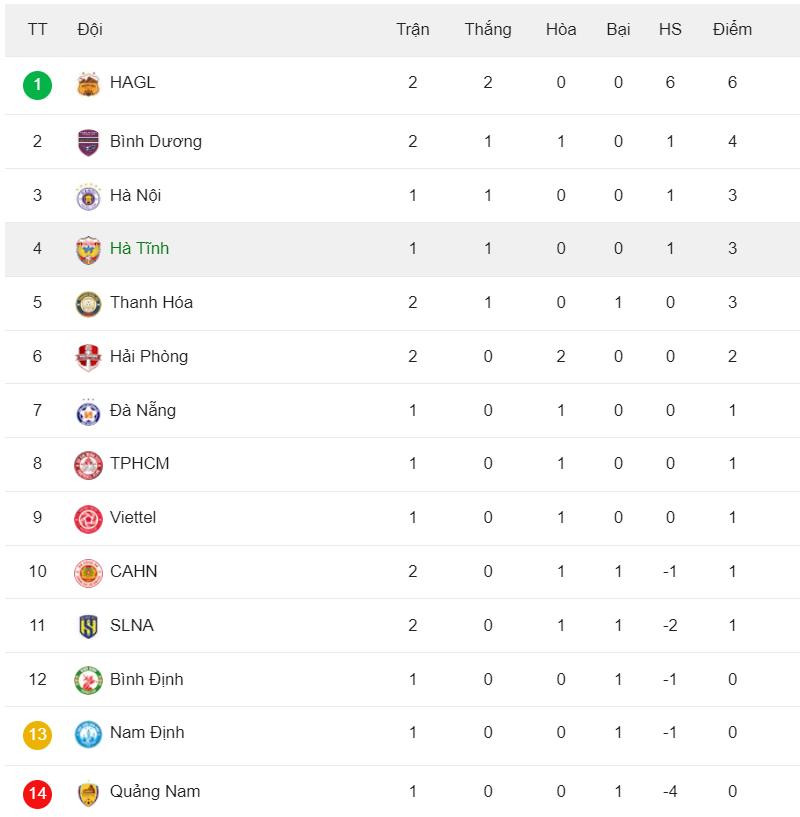Click the Hà Nội club crest
The image size is (800, 817).
tap(89, 196)
